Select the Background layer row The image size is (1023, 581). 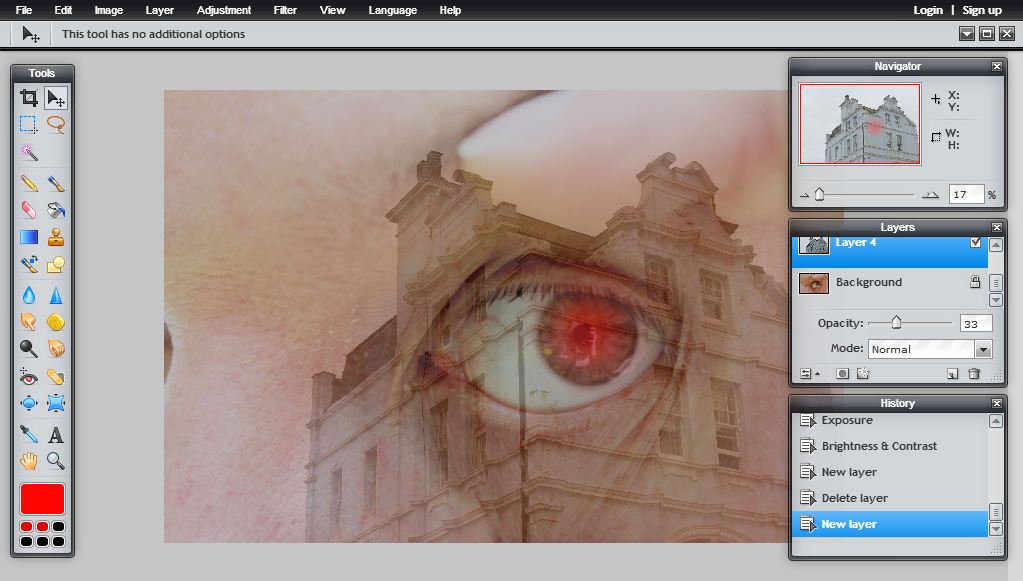(x=890, y=282)
